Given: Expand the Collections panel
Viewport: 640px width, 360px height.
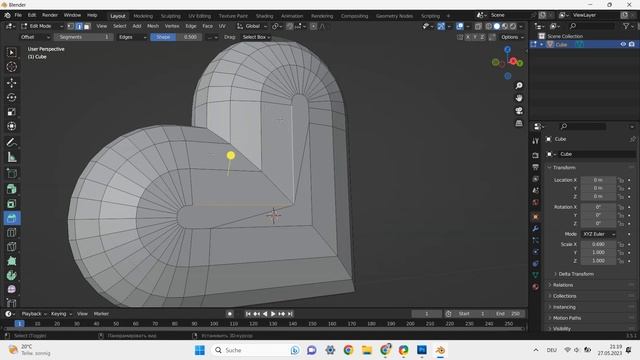Looking at the screenshot, I should 564,296.
